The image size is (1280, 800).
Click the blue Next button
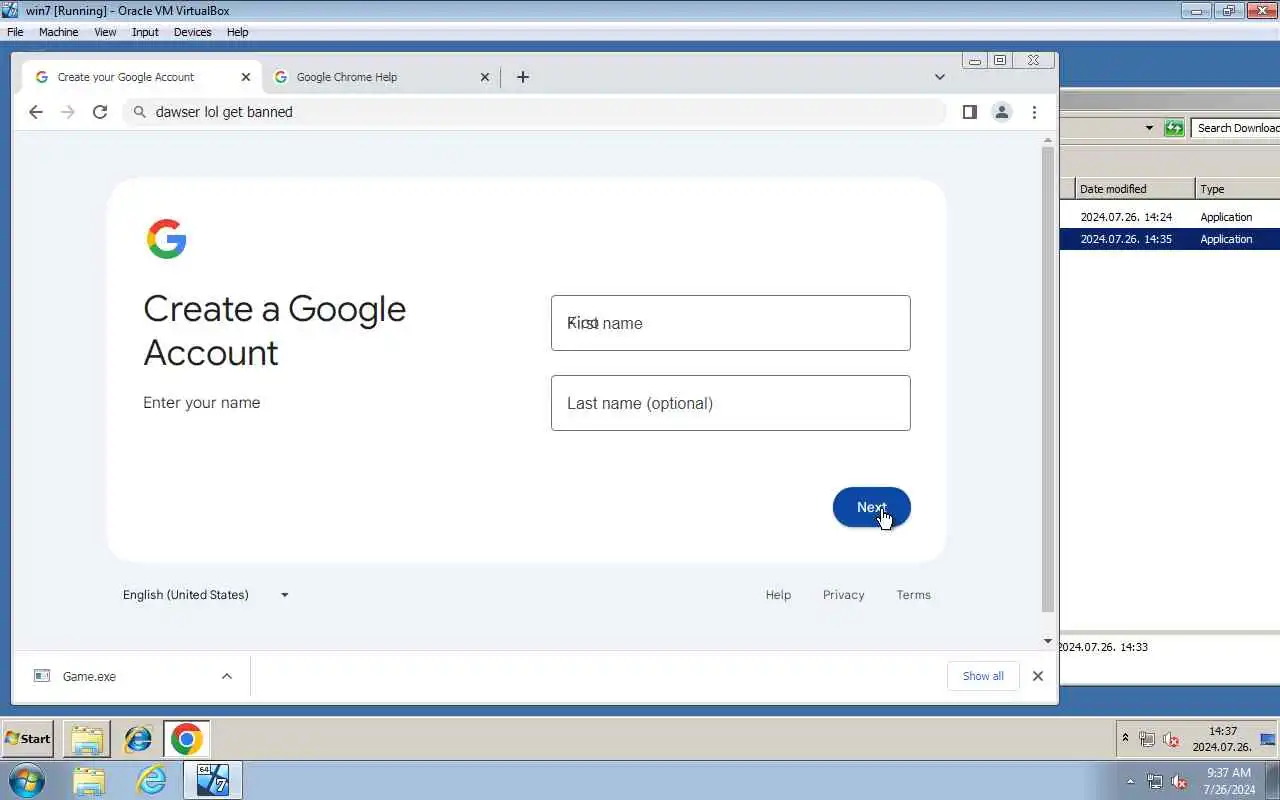pyautogui.click(x=872, y=507)
